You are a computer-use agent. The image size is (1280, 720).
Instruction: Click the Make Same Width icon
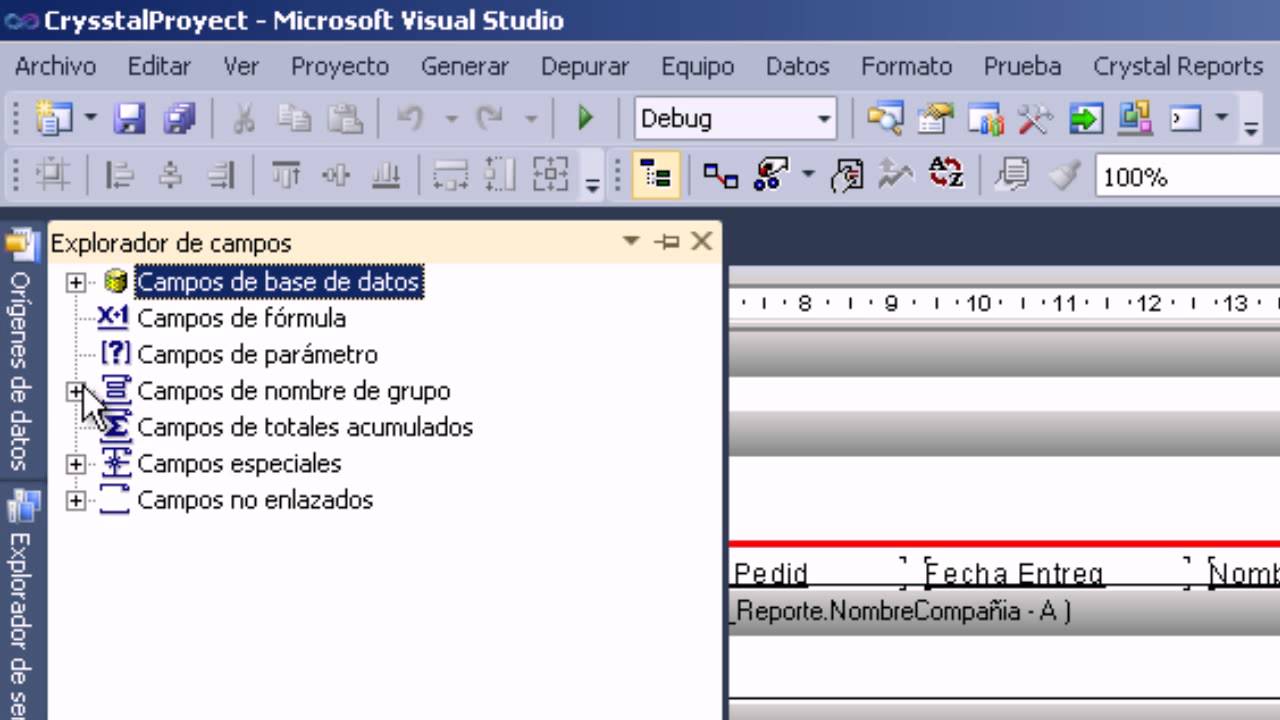450,176
